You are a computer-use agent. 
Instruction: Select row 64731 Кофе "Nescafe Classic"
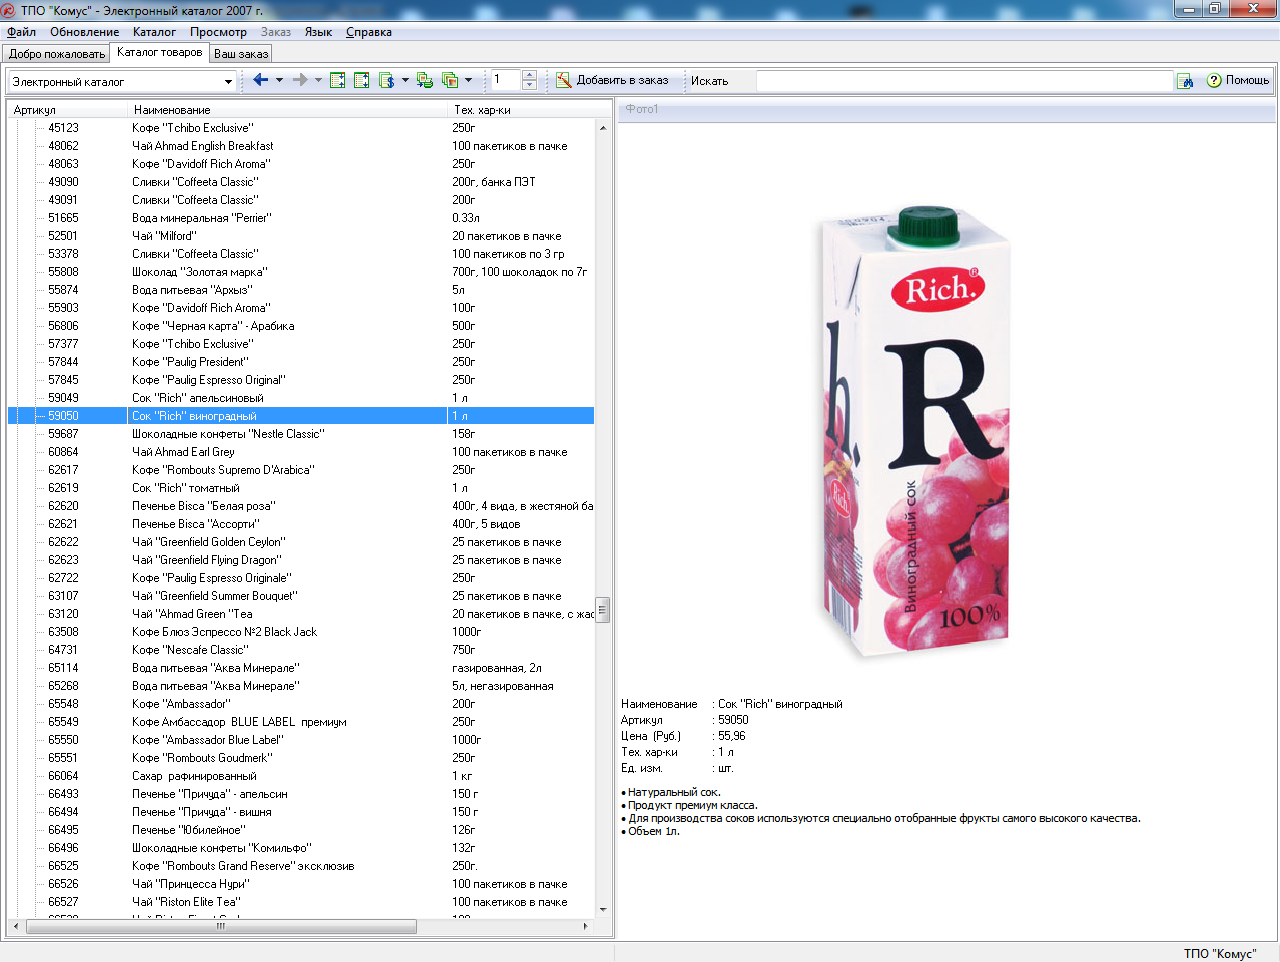point(301,650)
